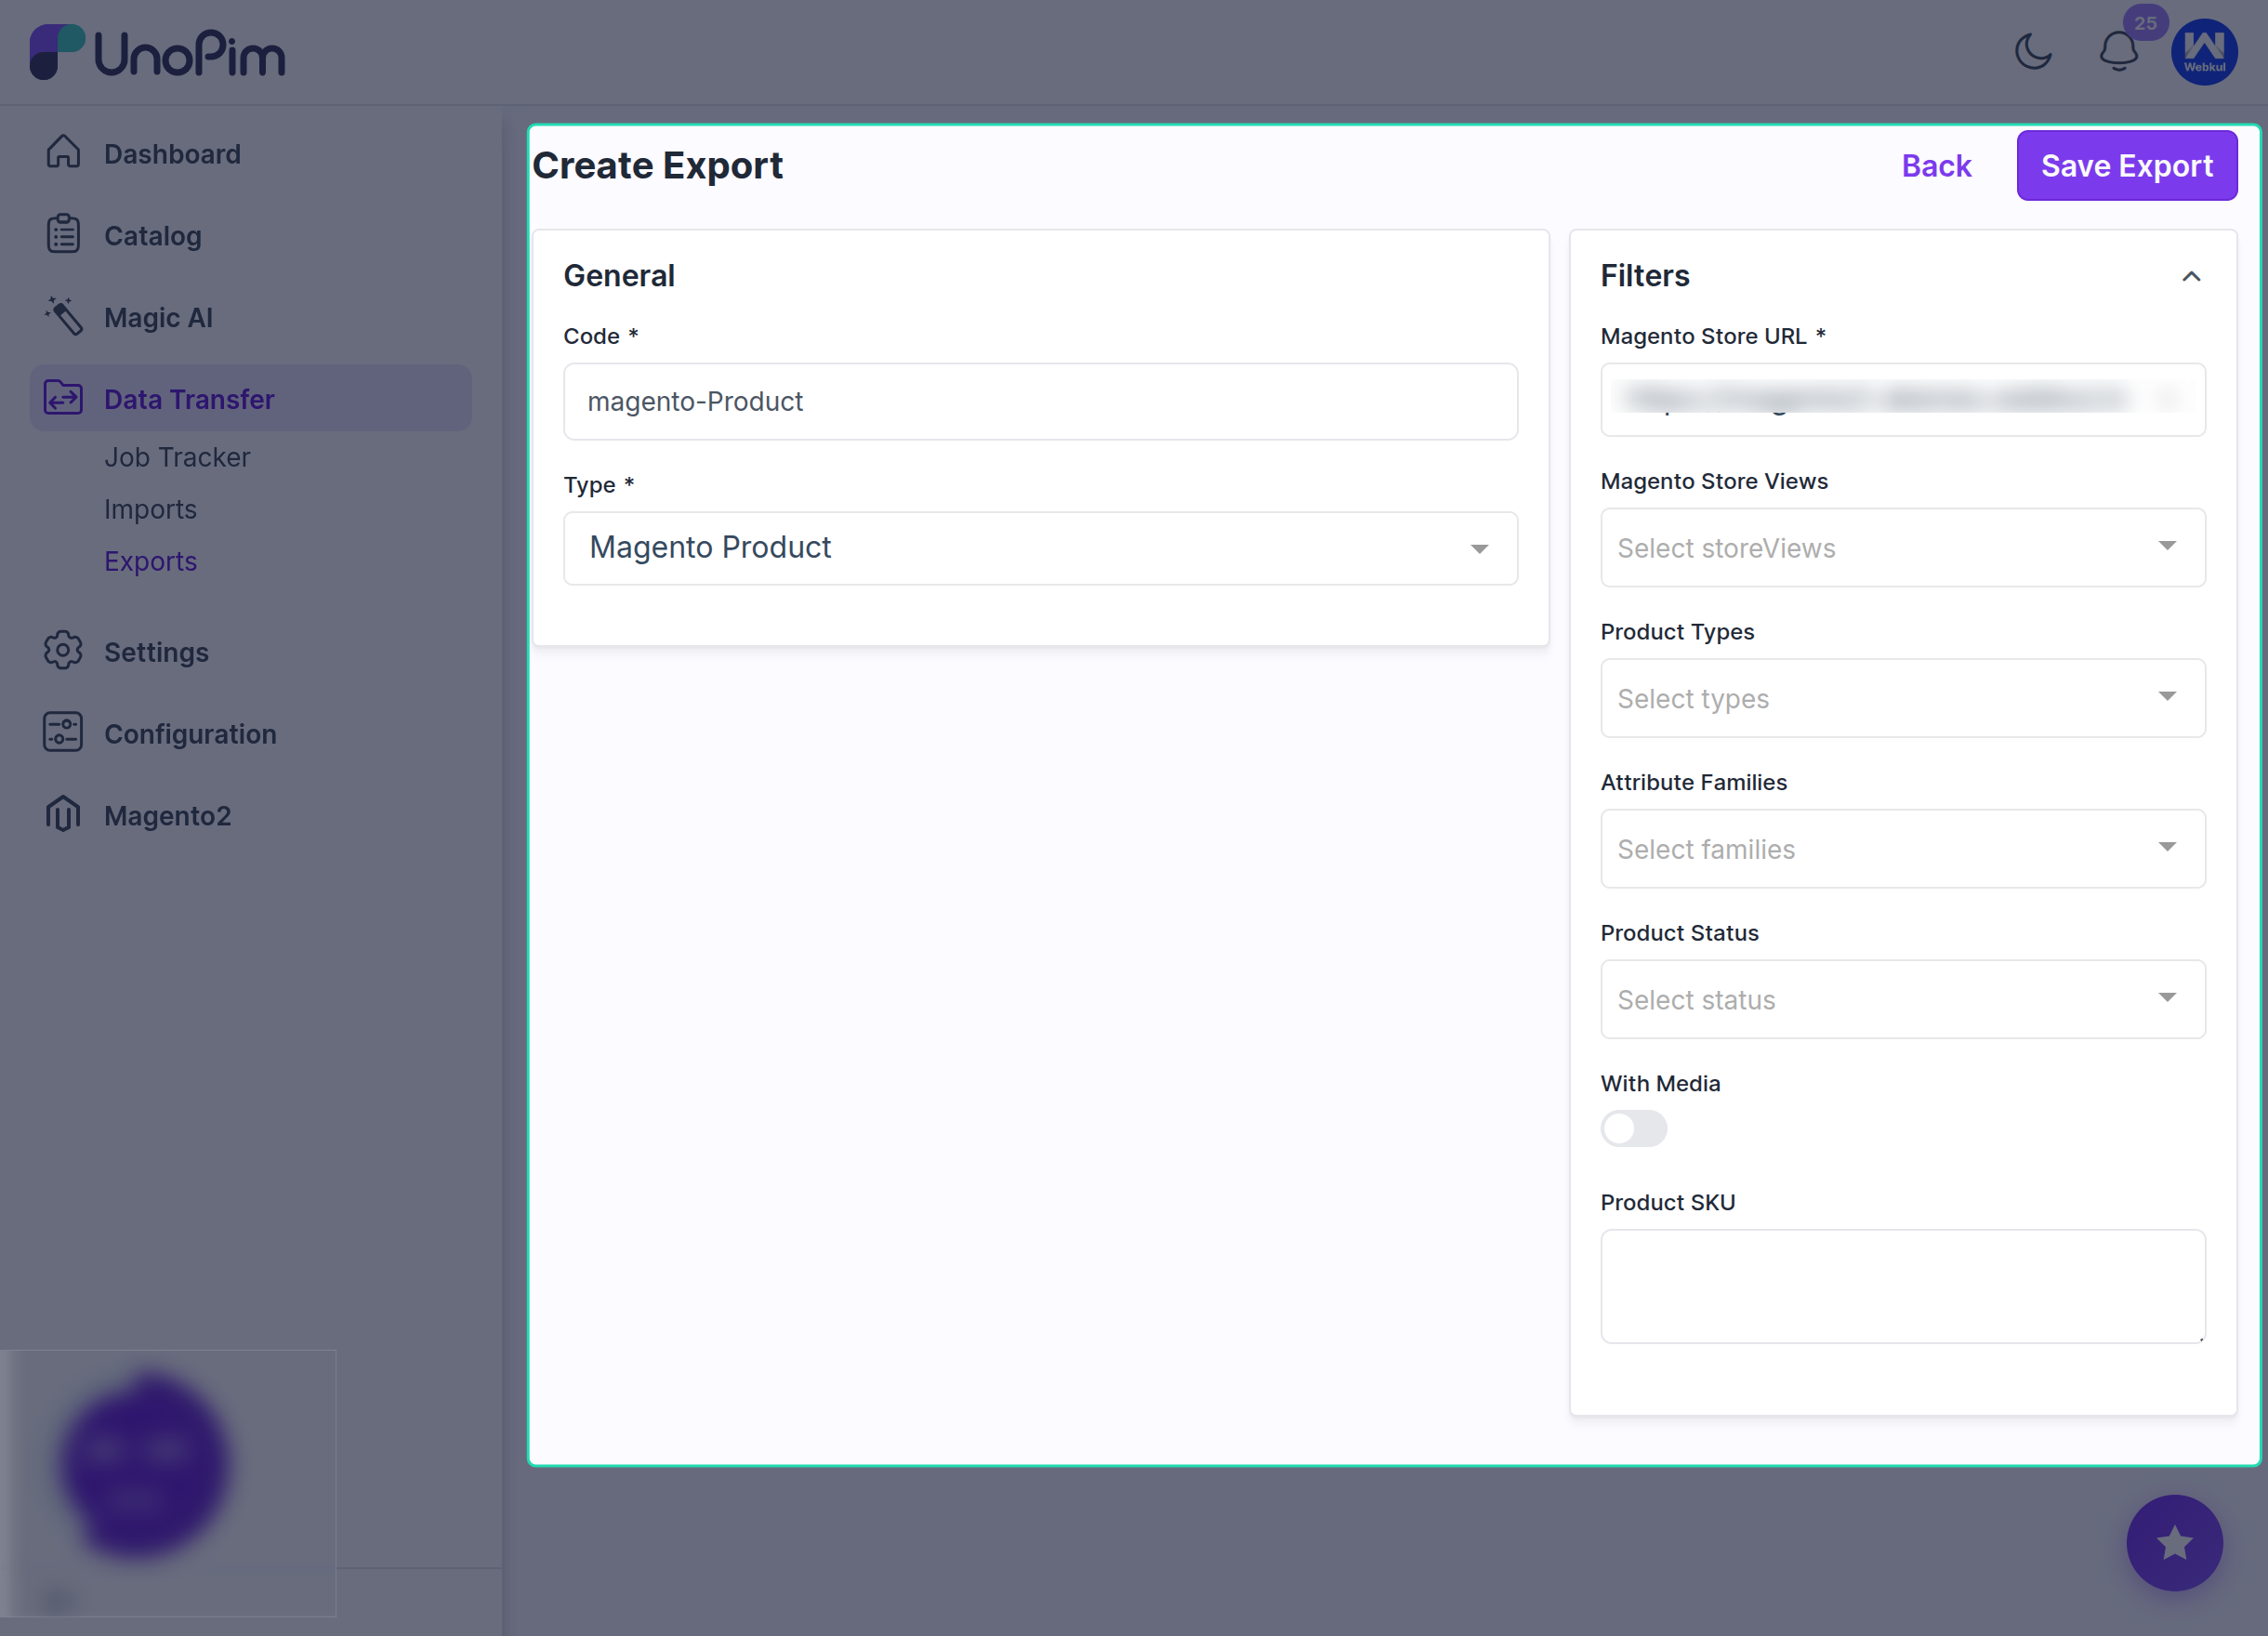Click the Settings gear icon
The image size is (2268, 1636).
(63, 651)
